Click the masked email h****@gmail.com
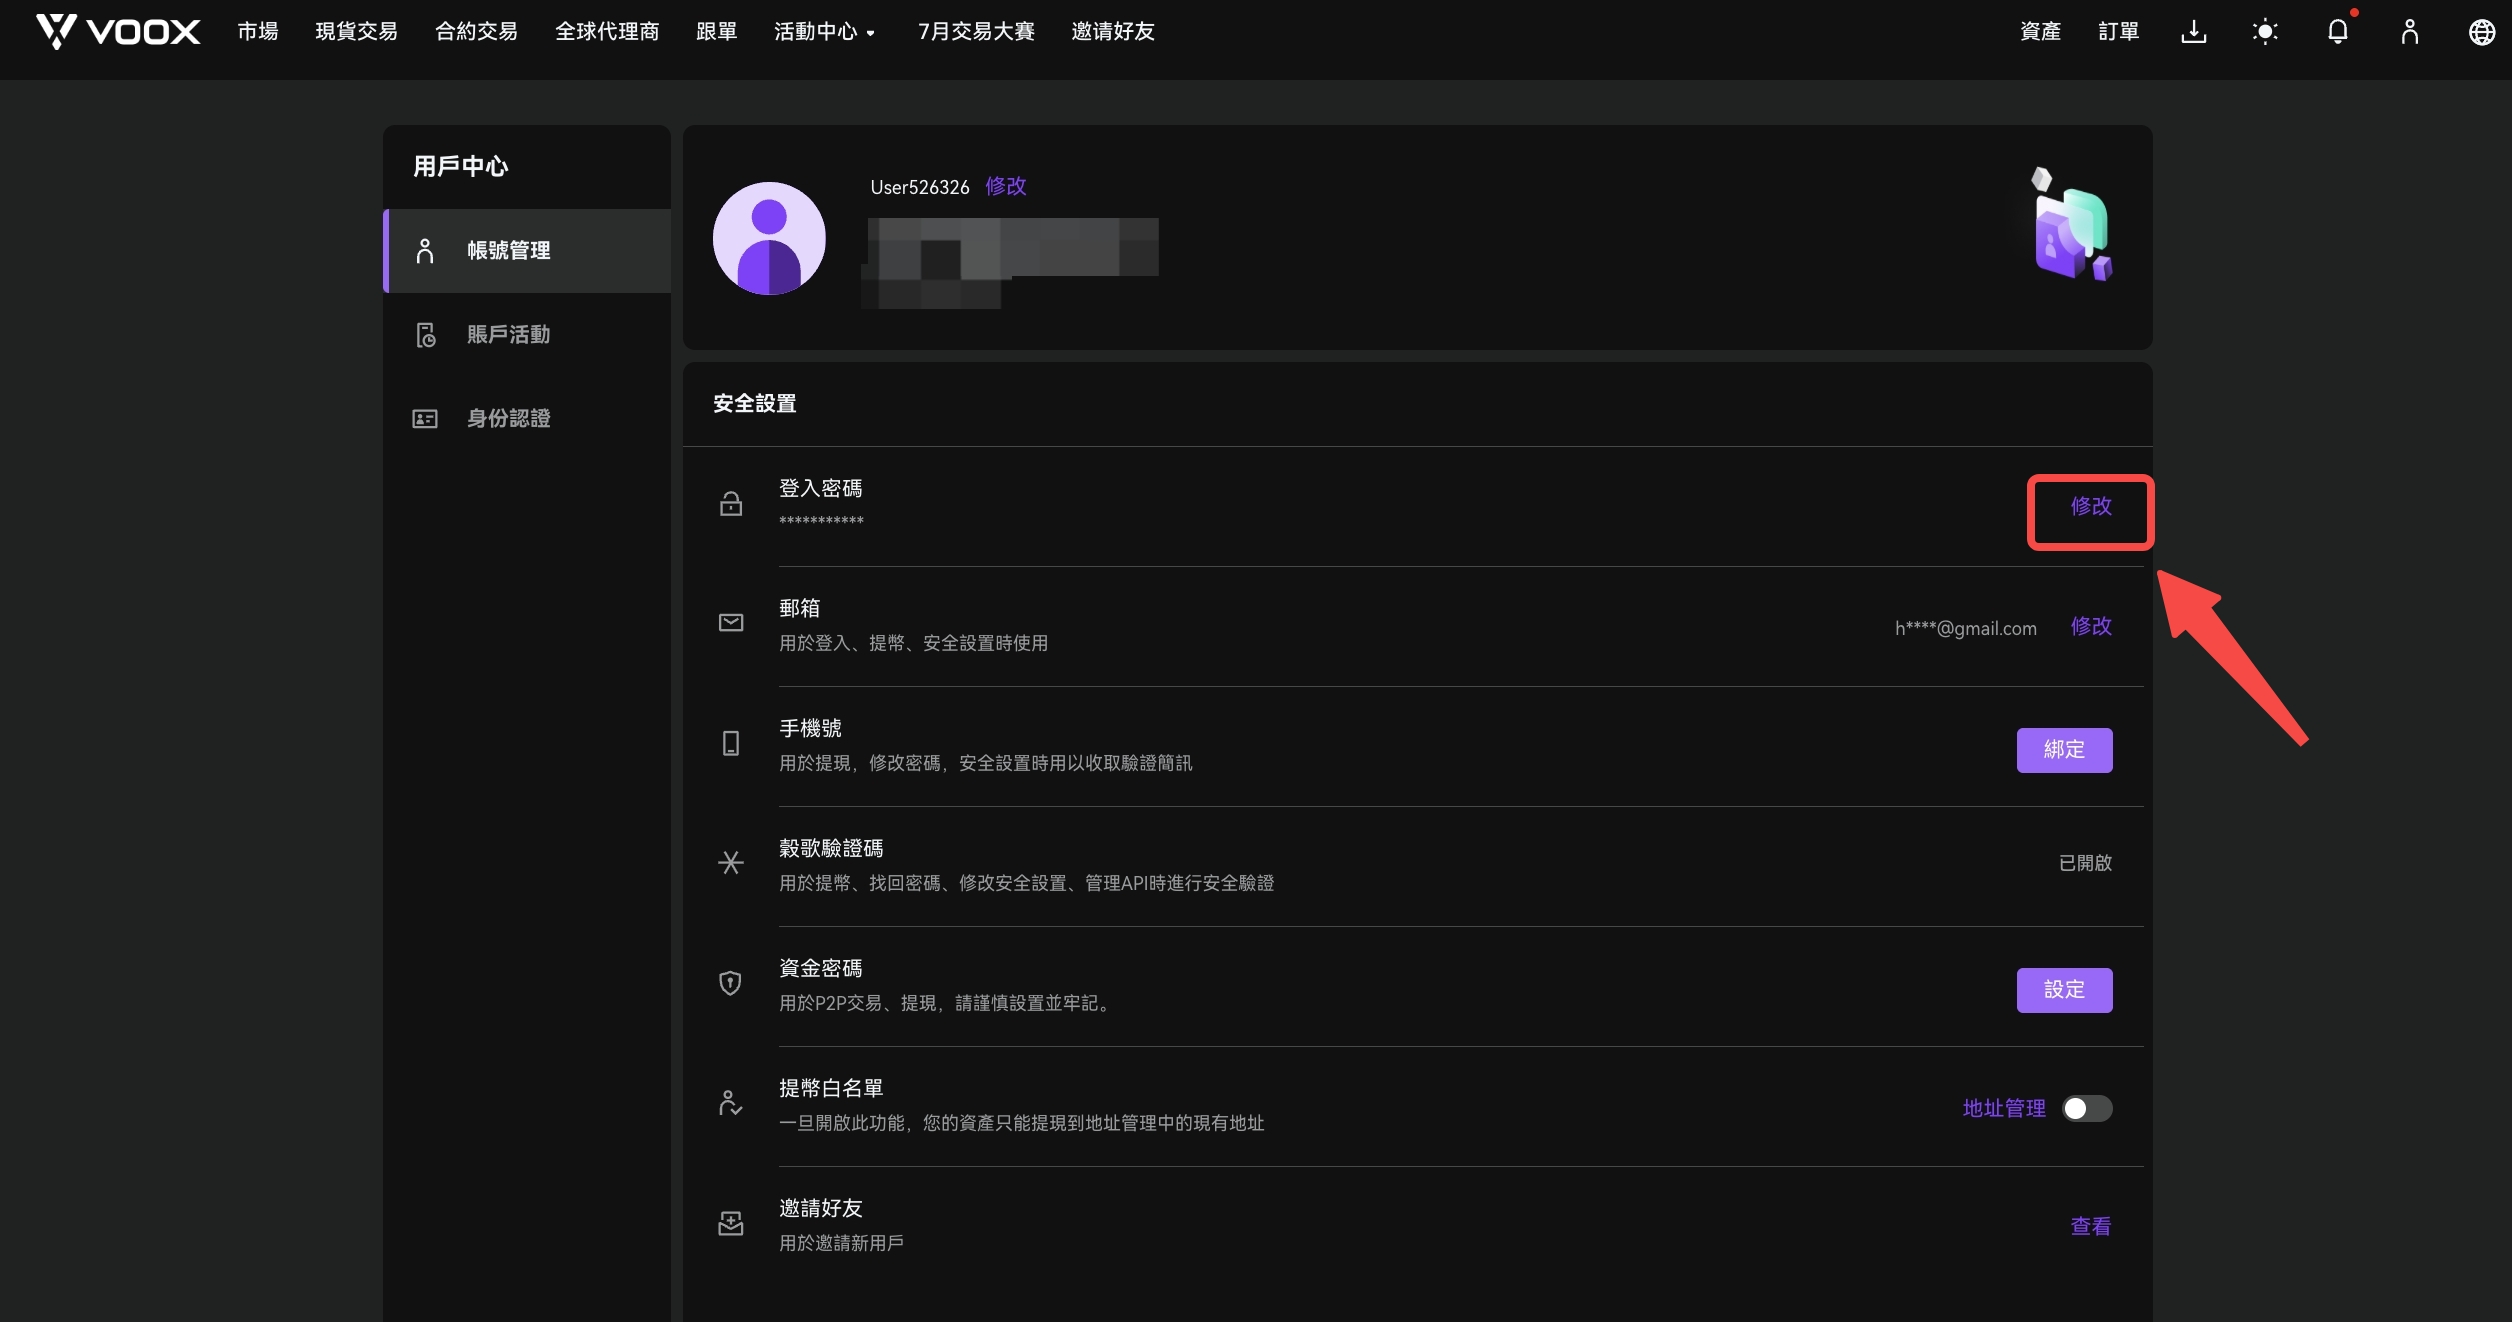Image resolution: width=2512 pixels, height=1322 pixels. 1966,628
